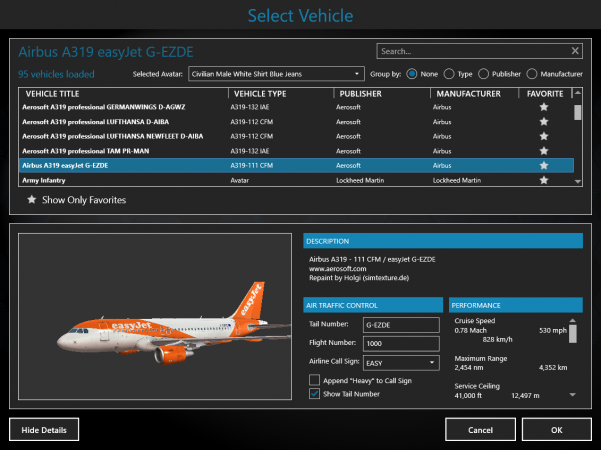Select Group by Manufacturer radio button

[x=532, y=74]
